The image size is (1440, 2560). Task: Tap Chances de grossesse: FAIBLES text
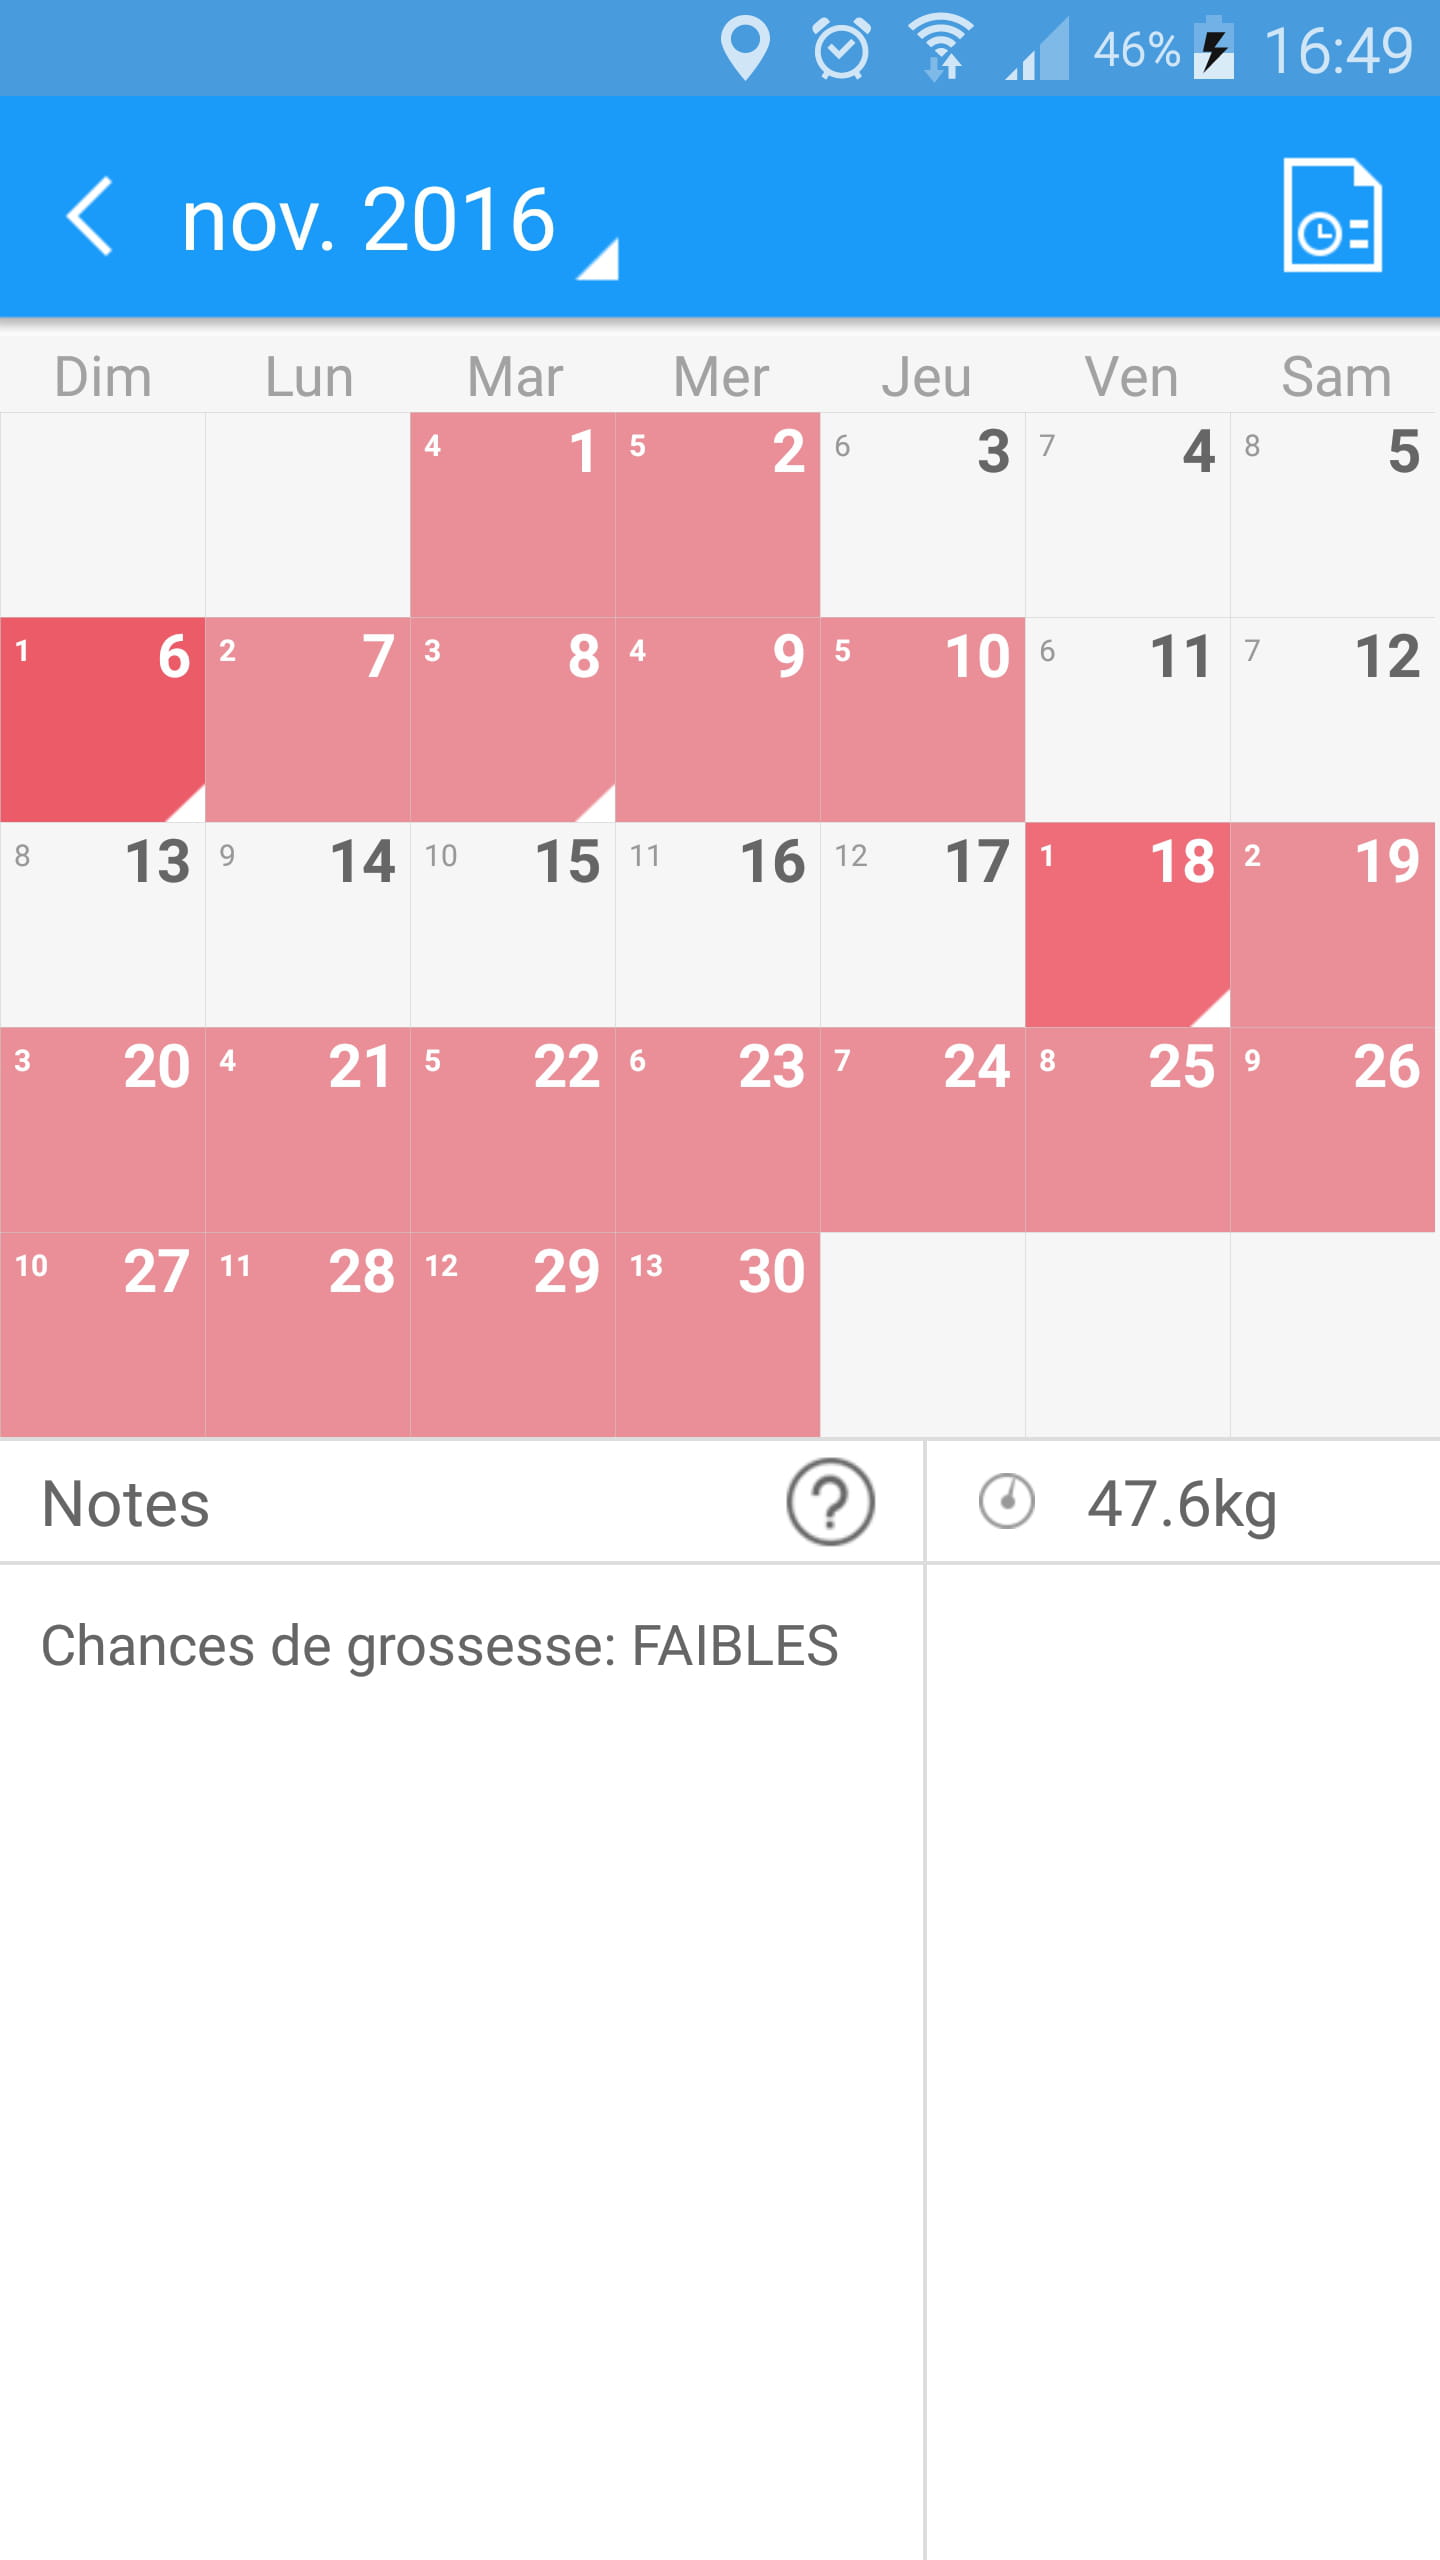[440, 1646]
